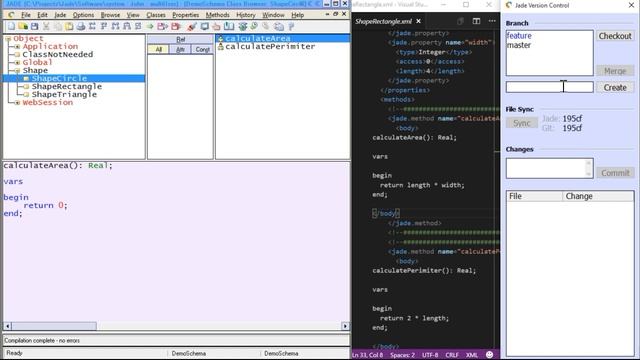Open the Properties menu
The width and height of the screenshot is (640, 360).
pos(185,15)
